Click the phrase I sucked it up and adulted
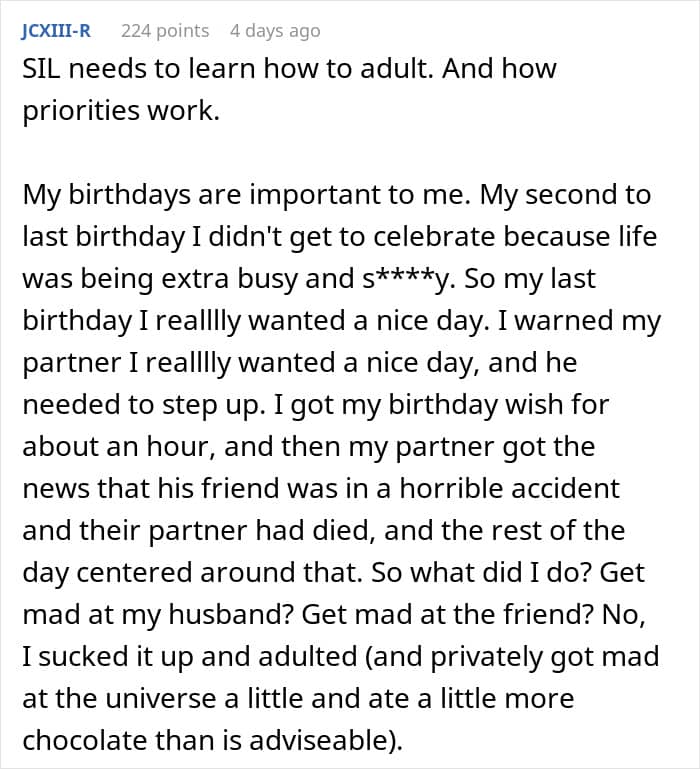Viewport: 700px width, 769px height. click(189, 657)
